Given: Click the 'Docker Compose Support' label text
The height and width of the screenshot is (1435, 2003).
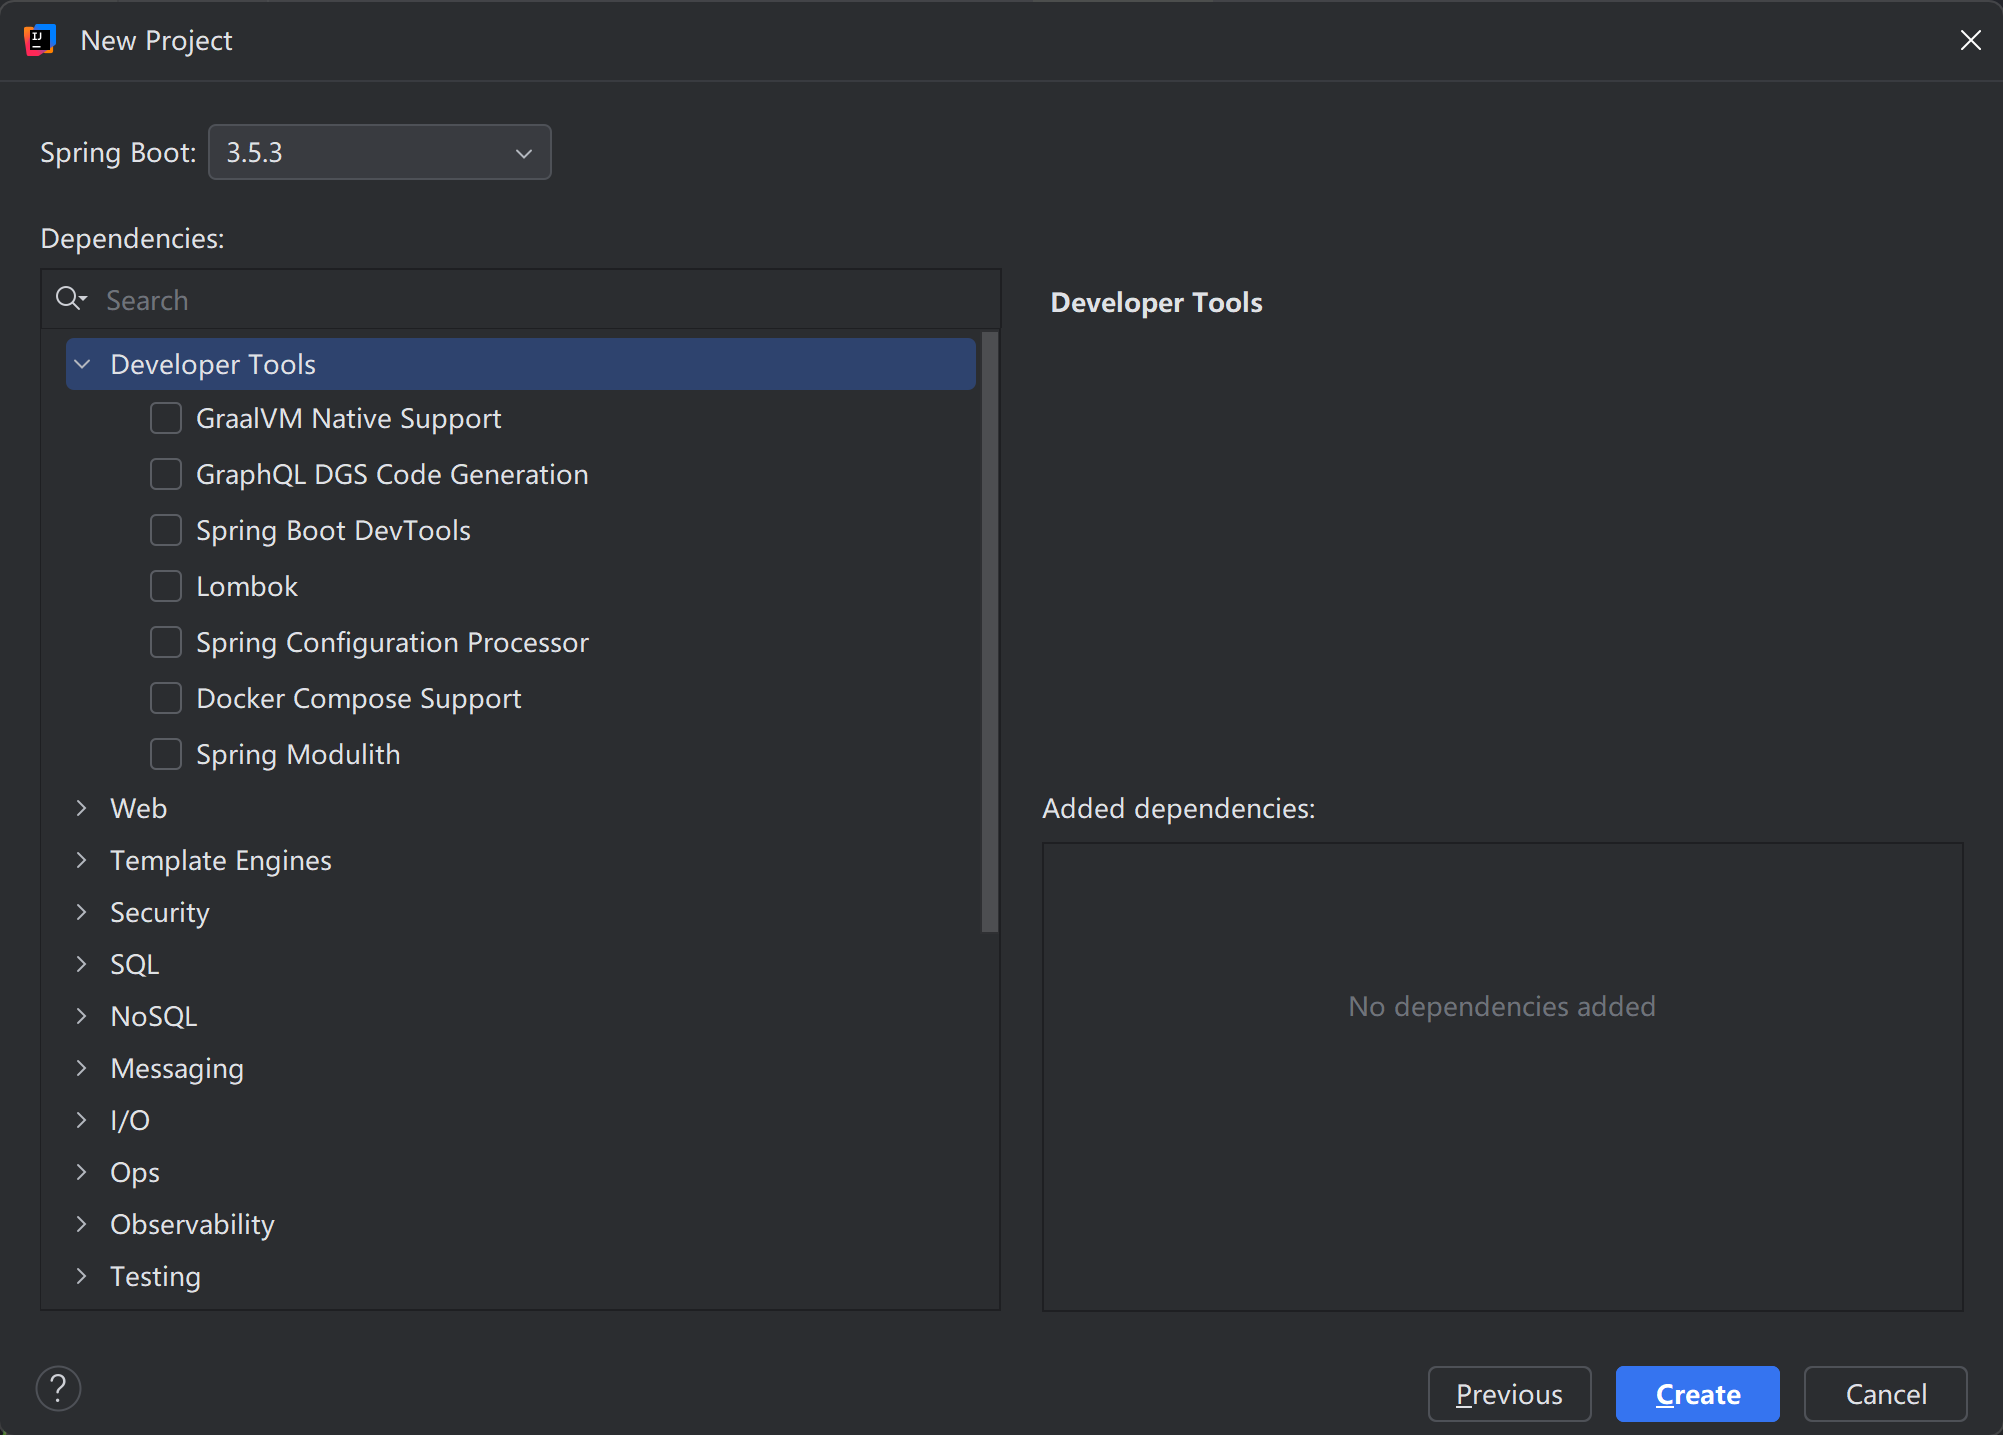Looking at the screenshot, I should click(x=359, y=698).
